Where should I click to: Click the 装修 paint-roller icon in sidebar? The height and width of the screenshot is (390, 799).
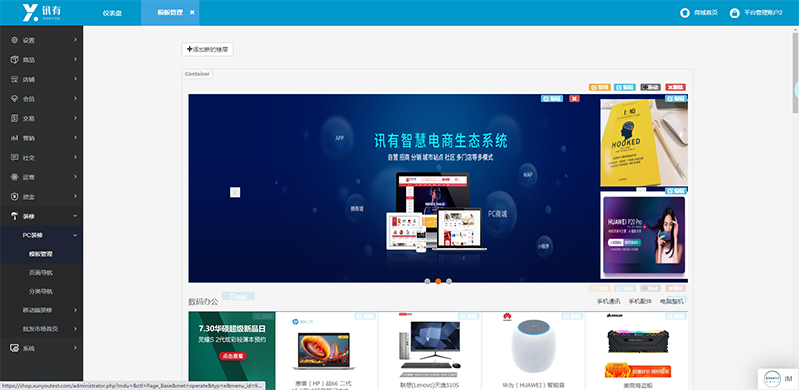pos(14,216)
